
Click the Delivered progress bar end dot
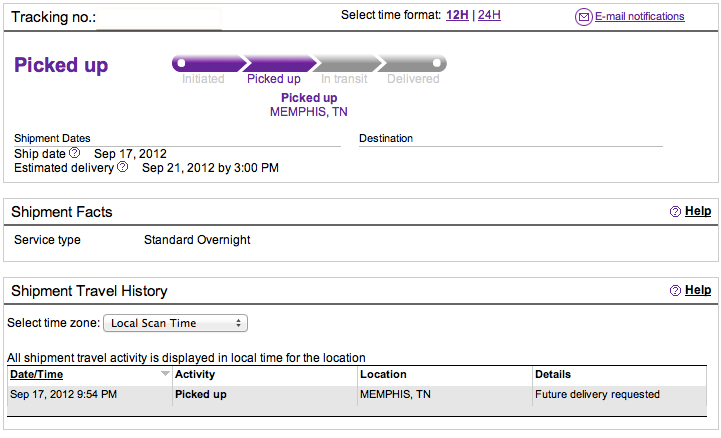coord(437,63)
